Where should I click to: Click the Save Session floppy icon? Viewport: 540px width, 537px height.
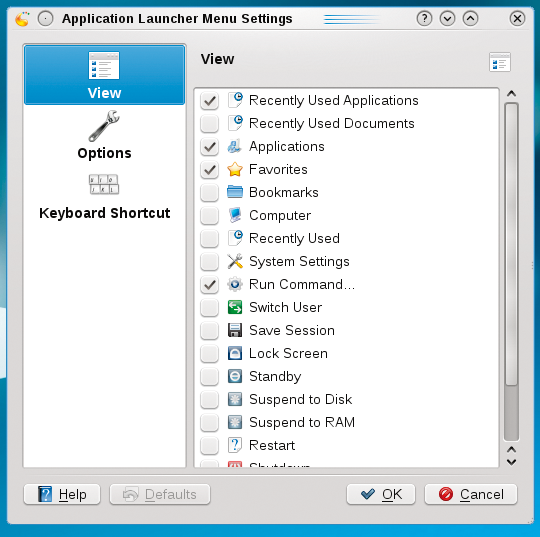tap(235, 330)
